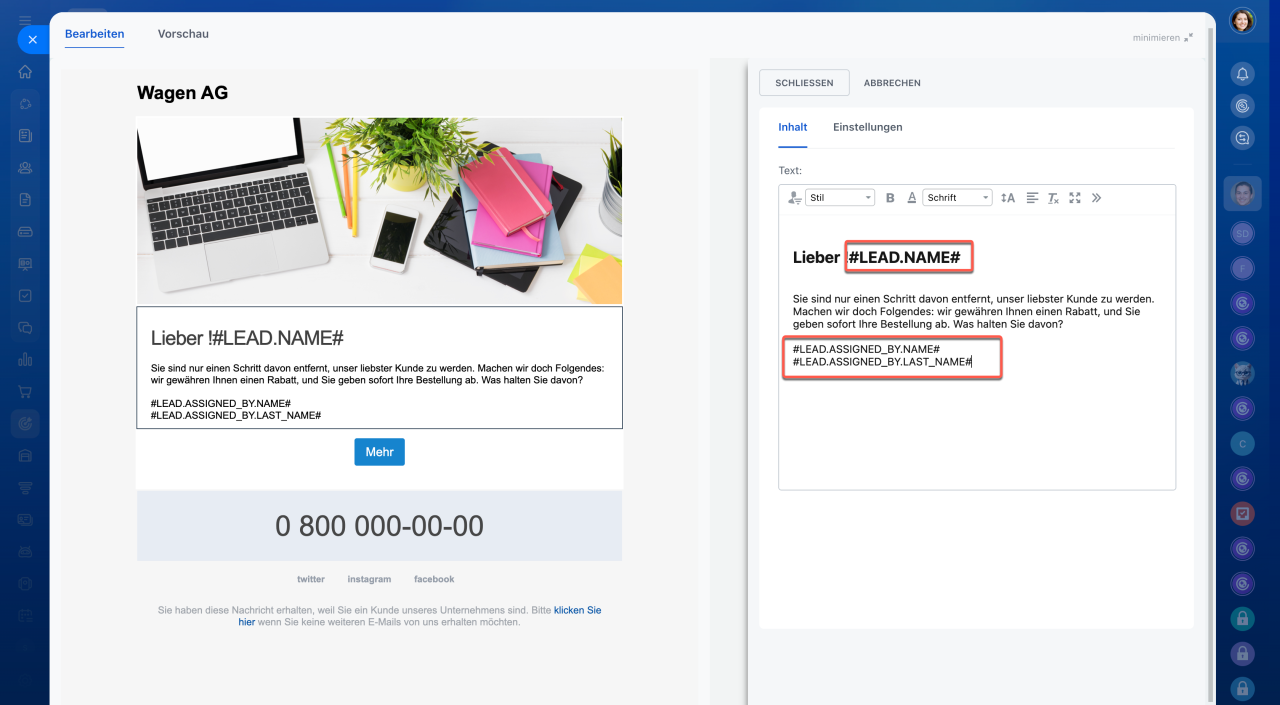Open the text color tool
Viewport: 1280px width, 705px height.
[x=912, y=198]
